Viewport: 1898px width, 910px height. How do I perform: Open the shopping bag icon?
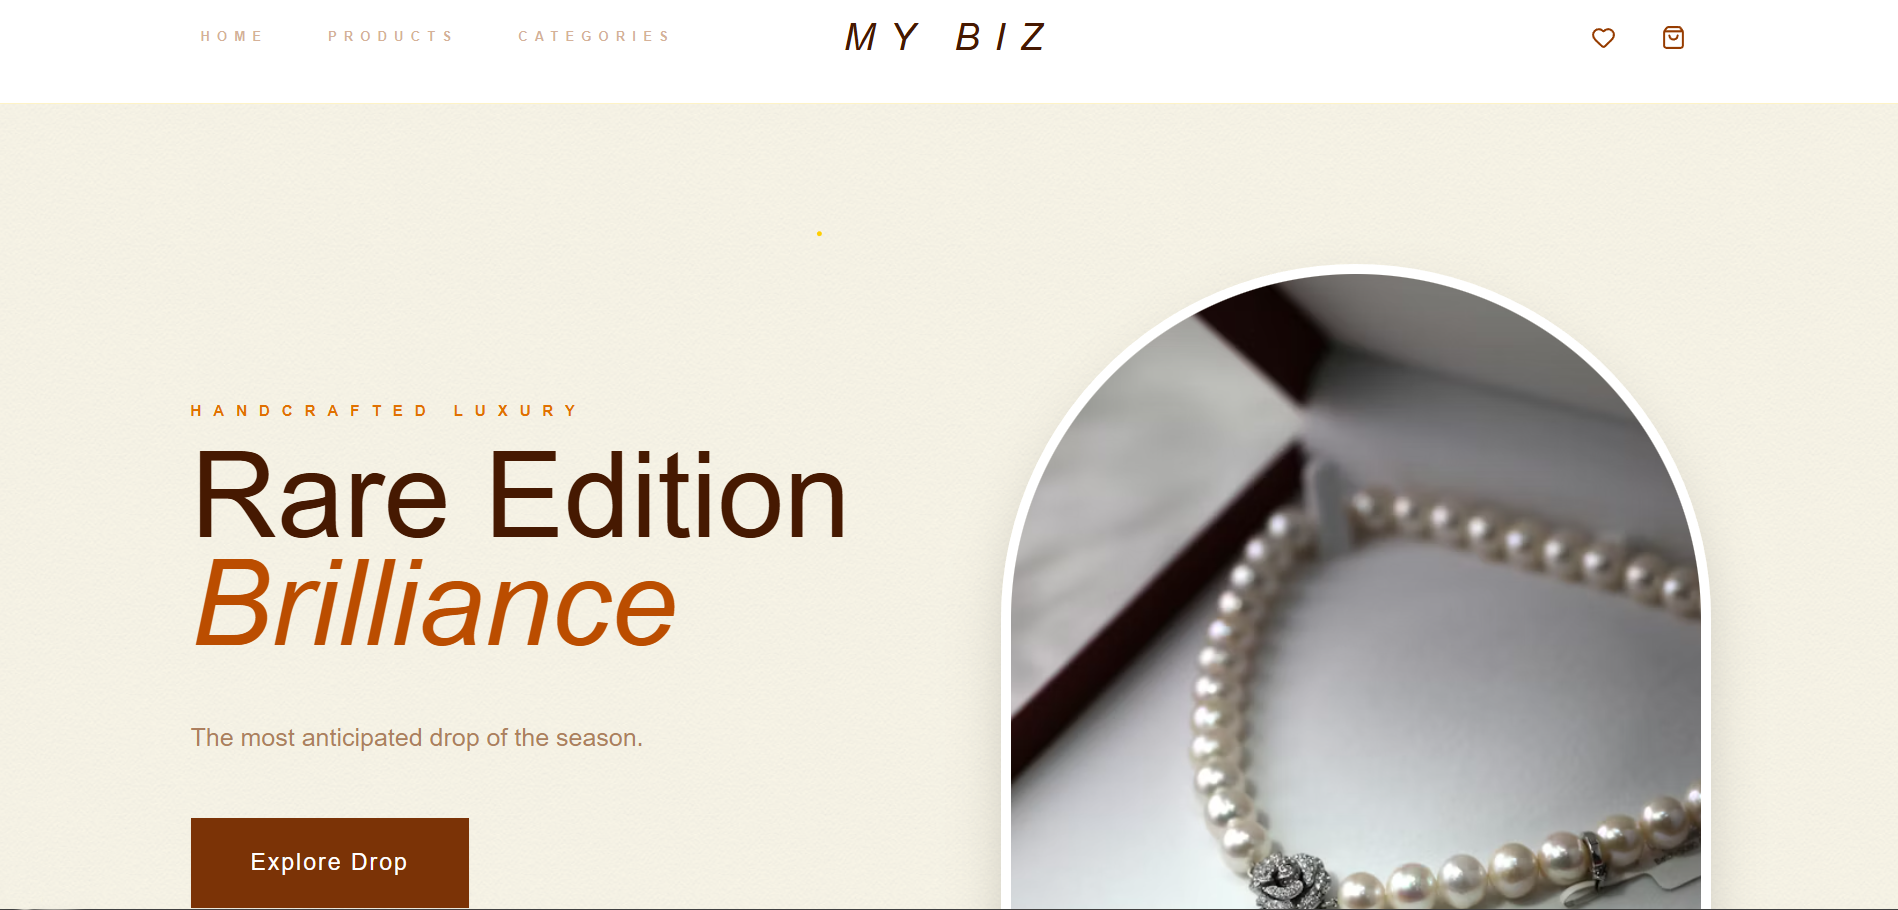1673,38
